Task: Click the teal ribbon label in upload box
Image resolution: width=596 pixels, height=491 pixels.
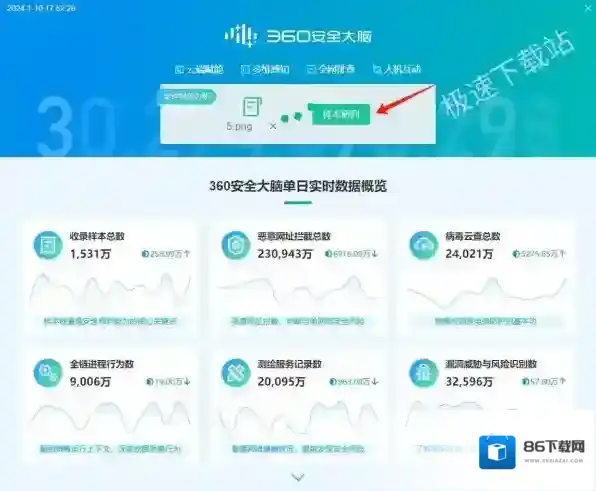Action: (x=187, y=97)
